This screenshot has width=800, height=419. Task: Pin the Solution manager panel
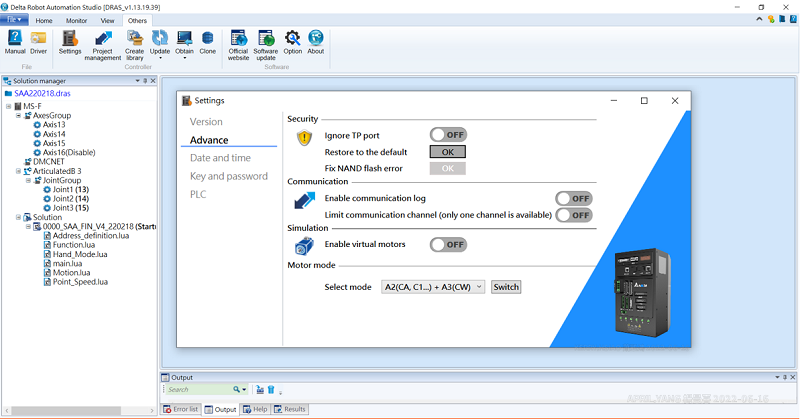pyautogui.click(x=145, y=81)
